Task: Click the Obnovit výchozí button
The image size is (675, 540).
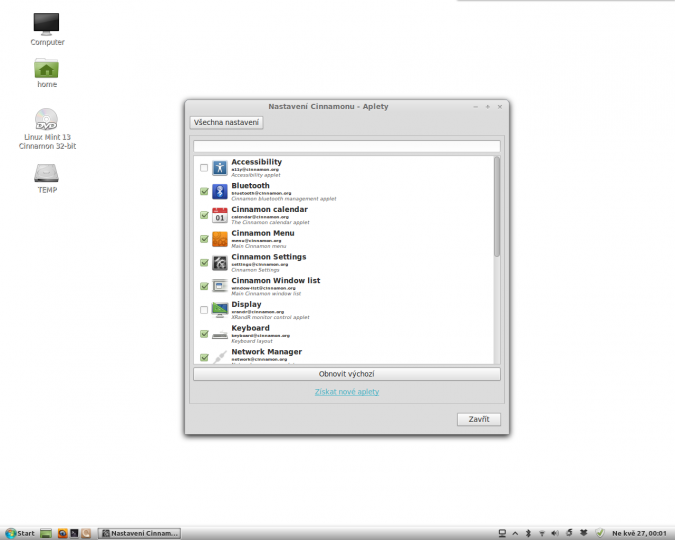Action: (x=347, y=374)
